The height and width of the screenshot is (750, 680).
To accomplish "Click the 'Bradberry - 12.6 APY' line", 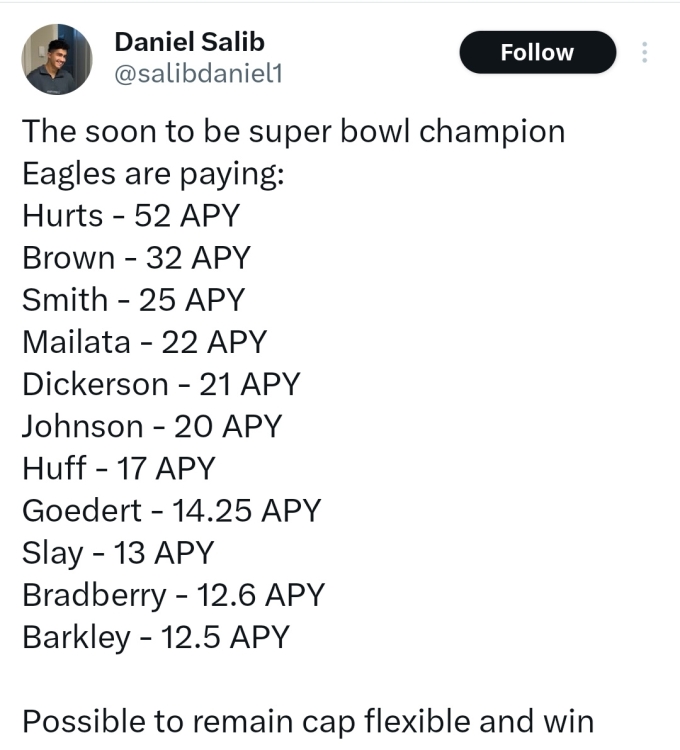I will click(x=174, y=596).
